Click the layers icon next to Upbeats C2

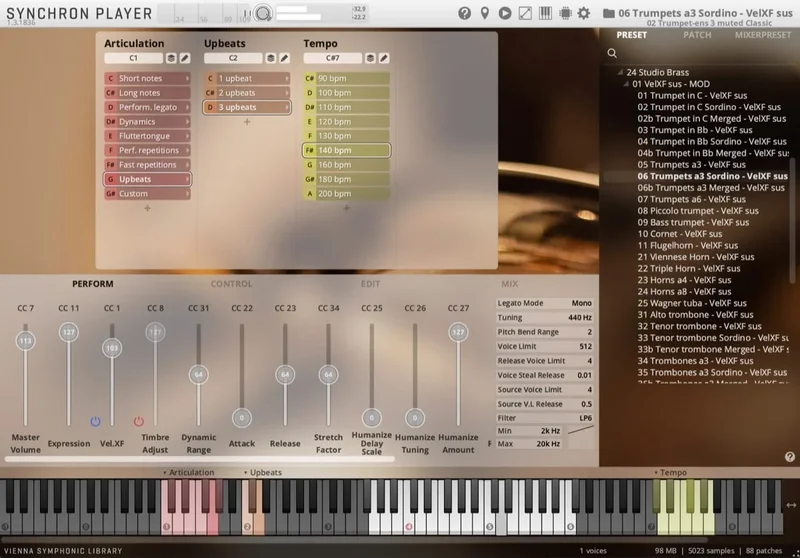pos(271,58)
